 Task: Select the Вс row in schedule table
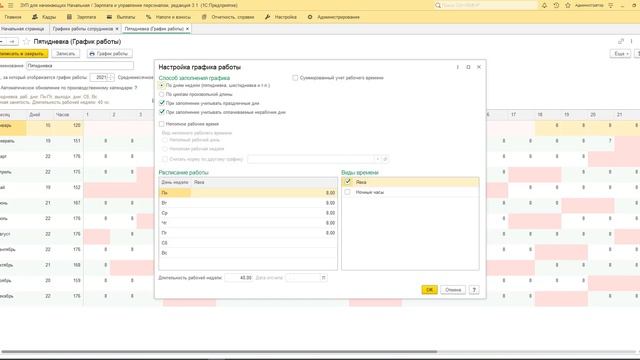(x=248, y=253)
